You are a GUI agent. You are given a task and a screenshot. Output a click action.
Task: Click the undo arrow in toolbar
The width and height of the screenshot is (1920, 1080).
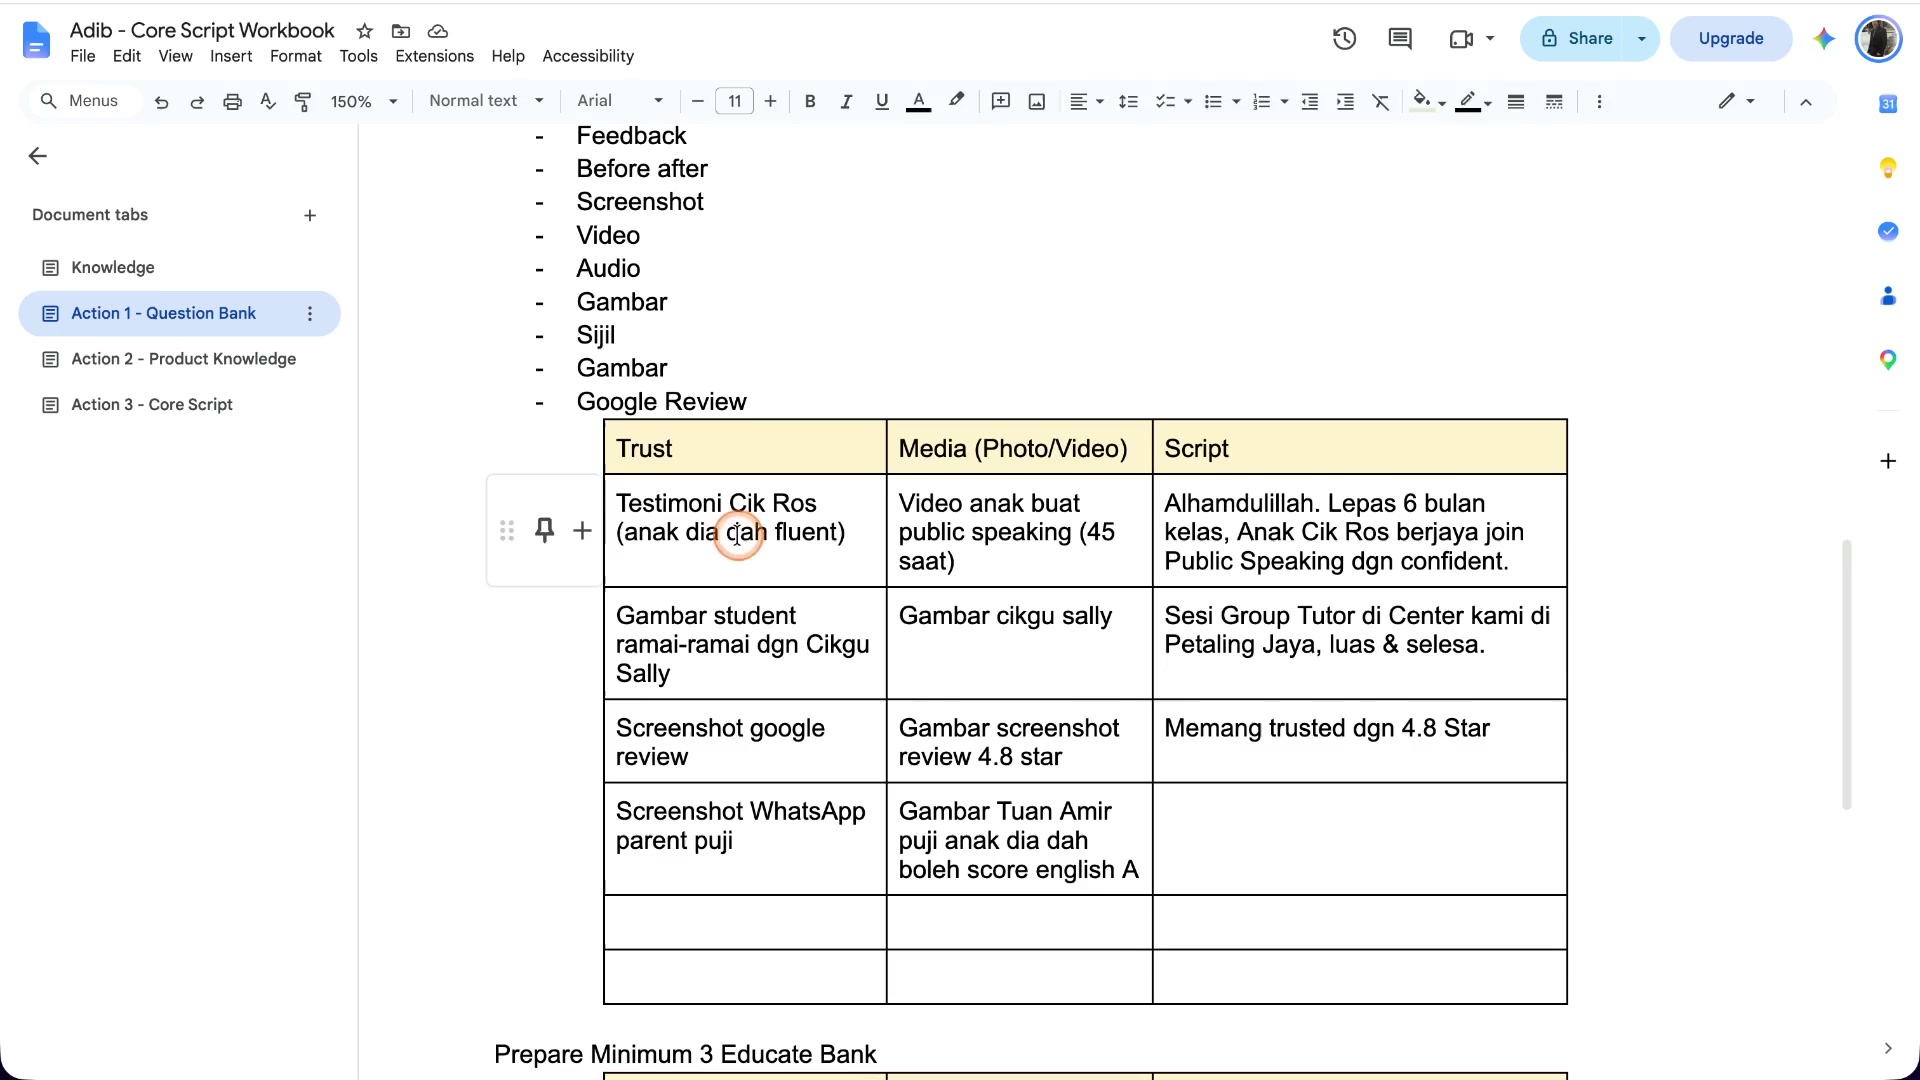point(161,102)
